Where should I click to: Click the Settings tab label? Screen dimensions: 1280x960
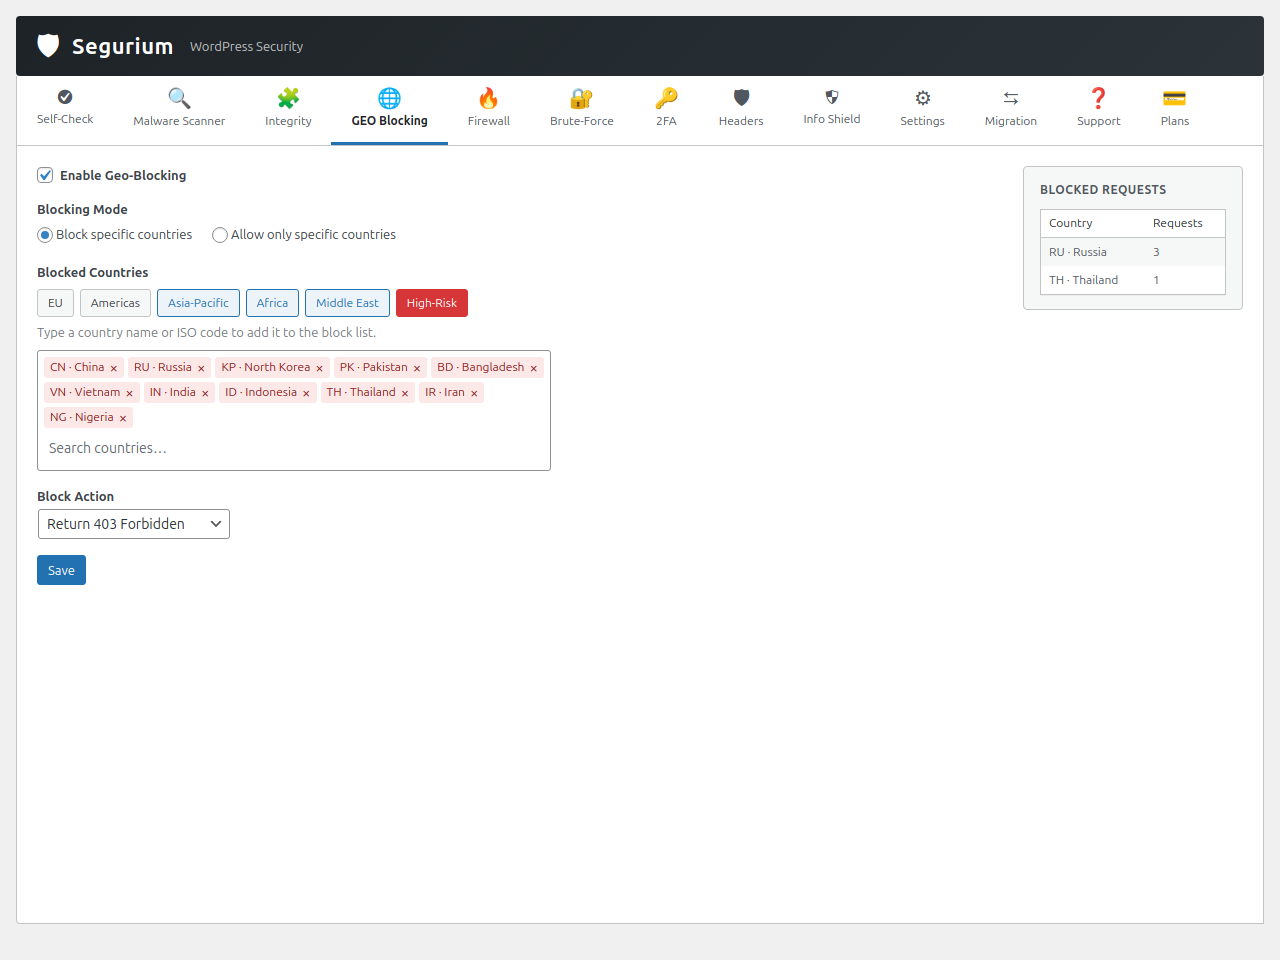point(922,121)
